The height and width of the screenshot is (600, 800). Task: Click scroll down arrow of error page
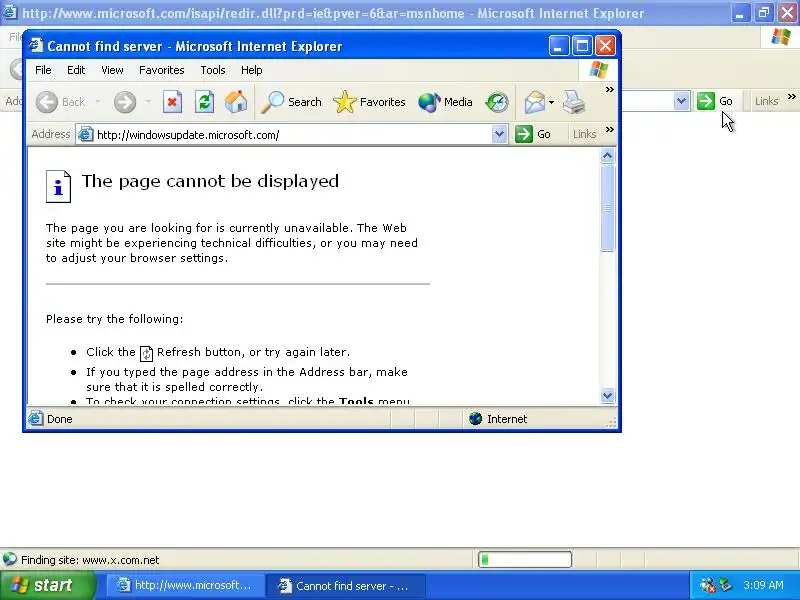click(607, 395)
